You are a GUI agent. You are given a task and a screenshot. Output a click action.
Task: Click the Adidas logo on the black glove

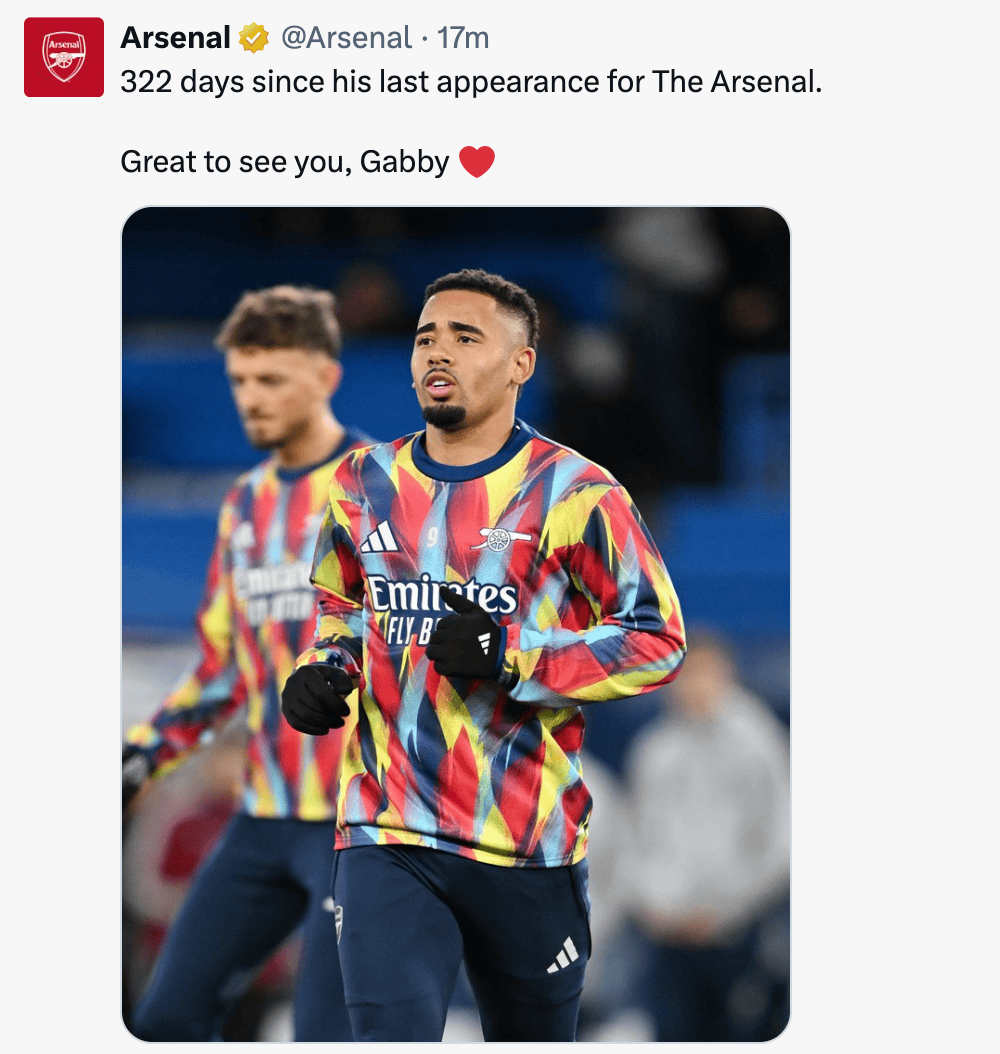[x=486, y=642]
